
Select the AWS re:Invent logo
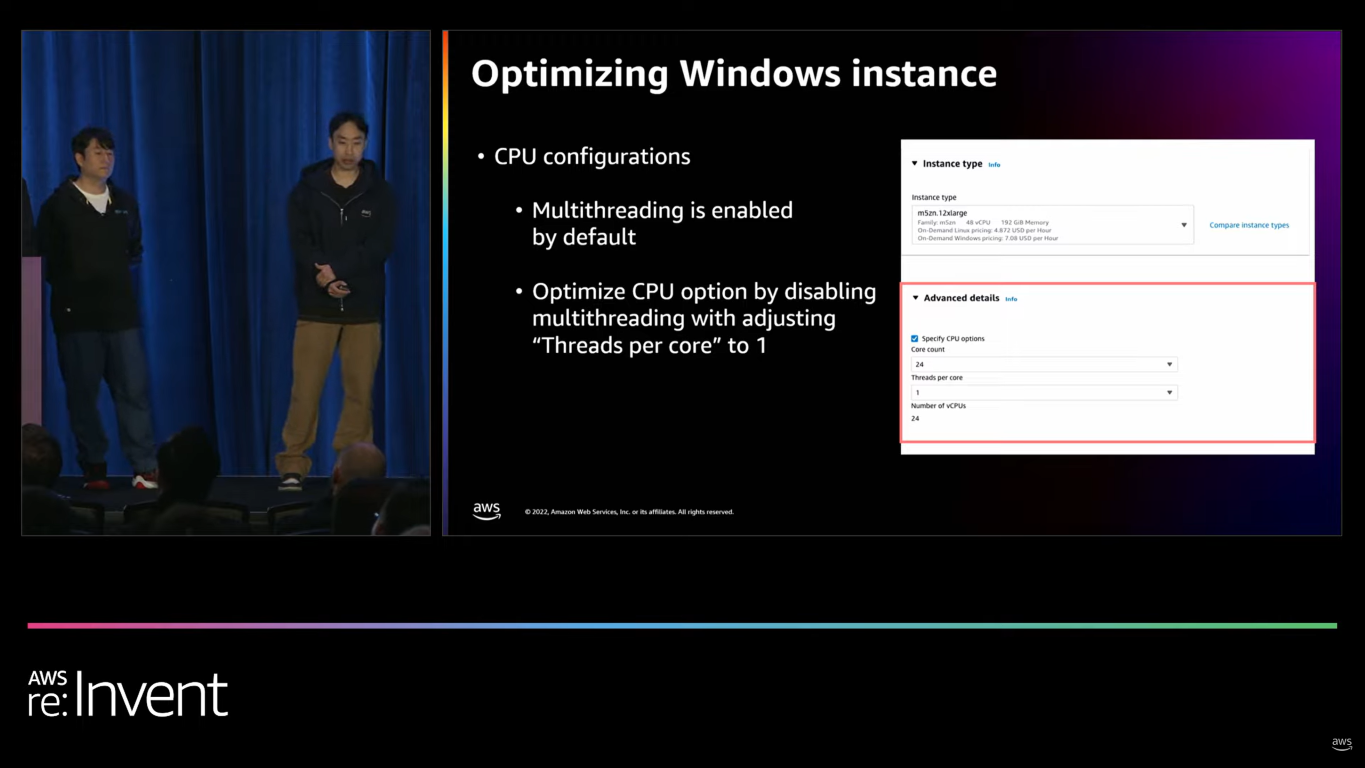coord(127,693)
